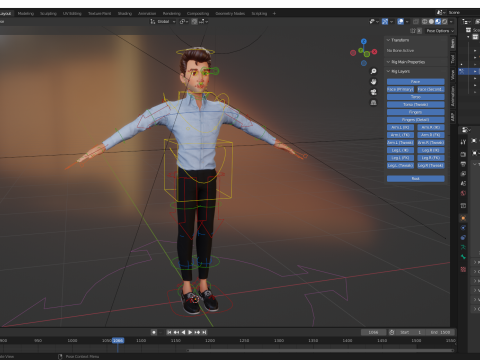Viewport: 480px width, 360px height.
Task: Jump to the timeline start frame
Action: click(x=169, y=332)
